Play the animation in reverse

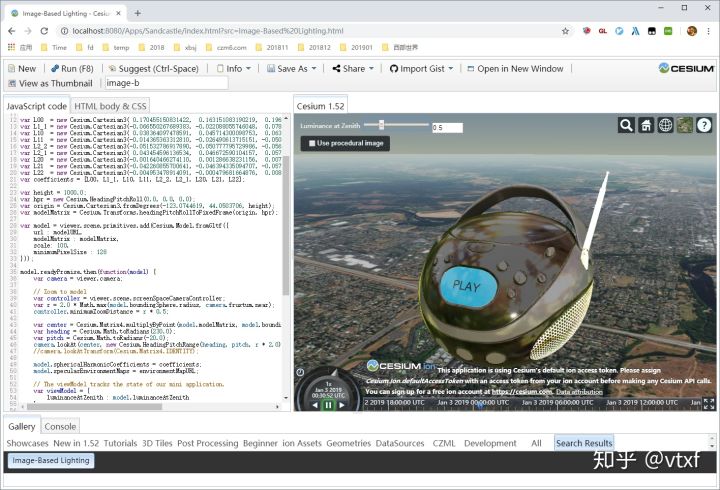click(315, 405)
